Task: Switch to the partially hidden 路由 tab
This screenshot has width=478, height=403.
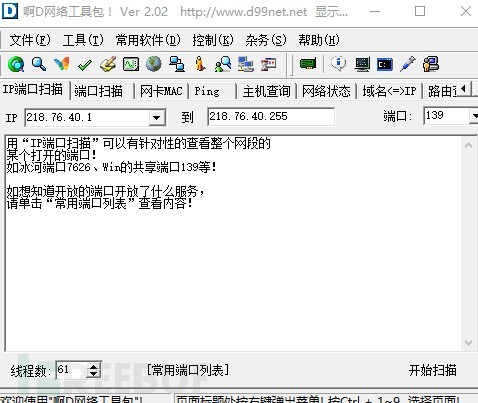Action: pyautogui.click(x=442, y=91)
